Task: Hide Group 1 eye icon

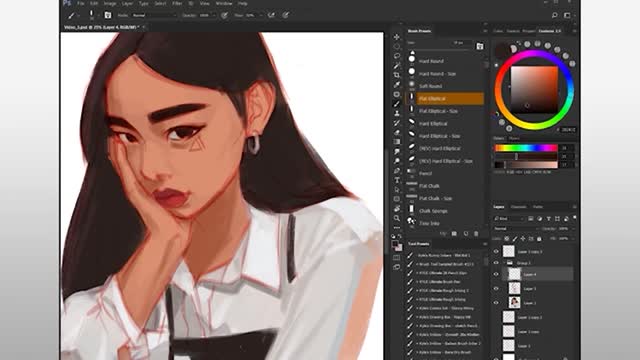Action: click(x=496, y=263)
